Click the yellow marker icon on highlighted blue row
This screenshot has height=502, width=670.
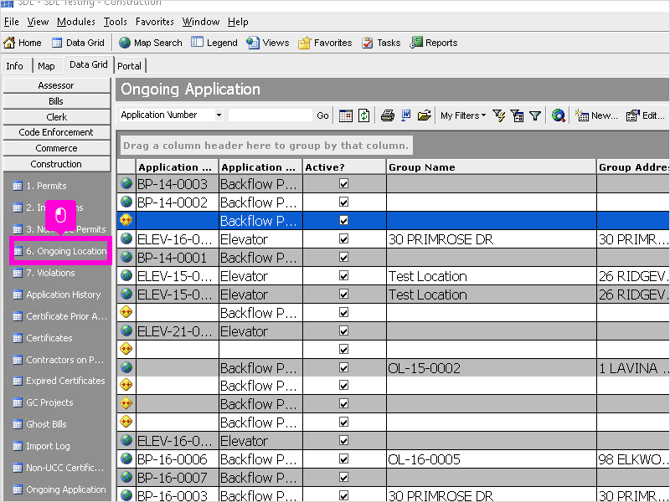(126, 220)
